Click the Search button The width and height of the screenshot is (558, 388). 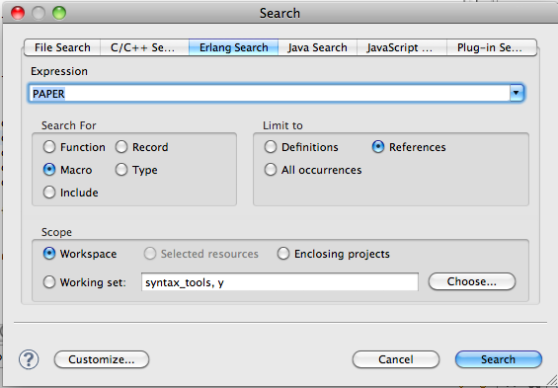tap(498, 360)
